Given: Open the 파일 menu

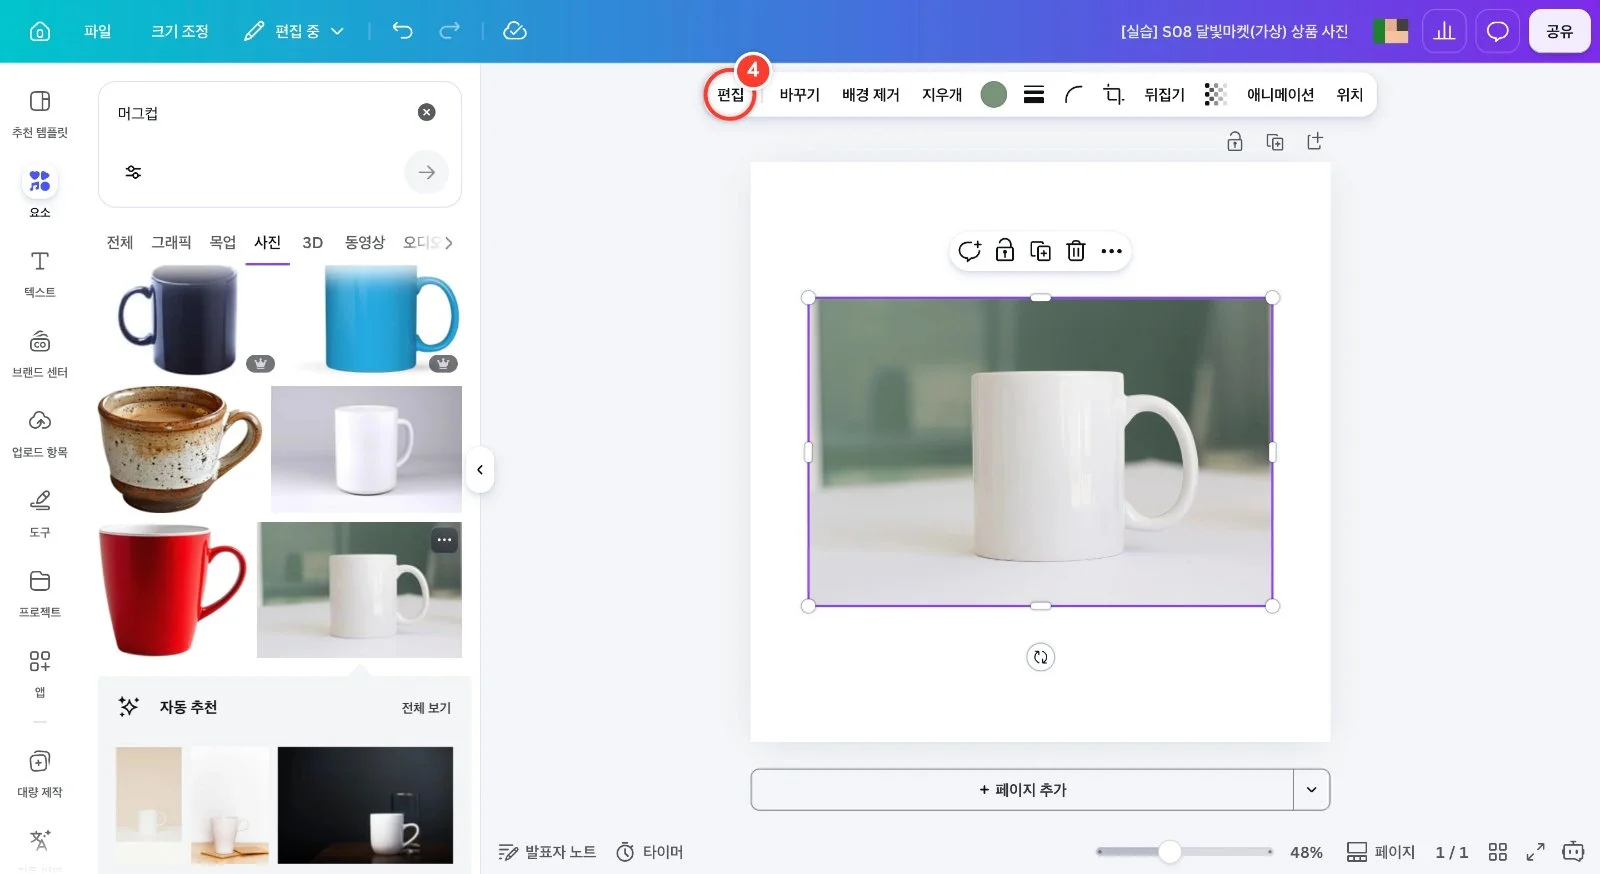Looking at the screenshot, I should (x=98, y=31).
